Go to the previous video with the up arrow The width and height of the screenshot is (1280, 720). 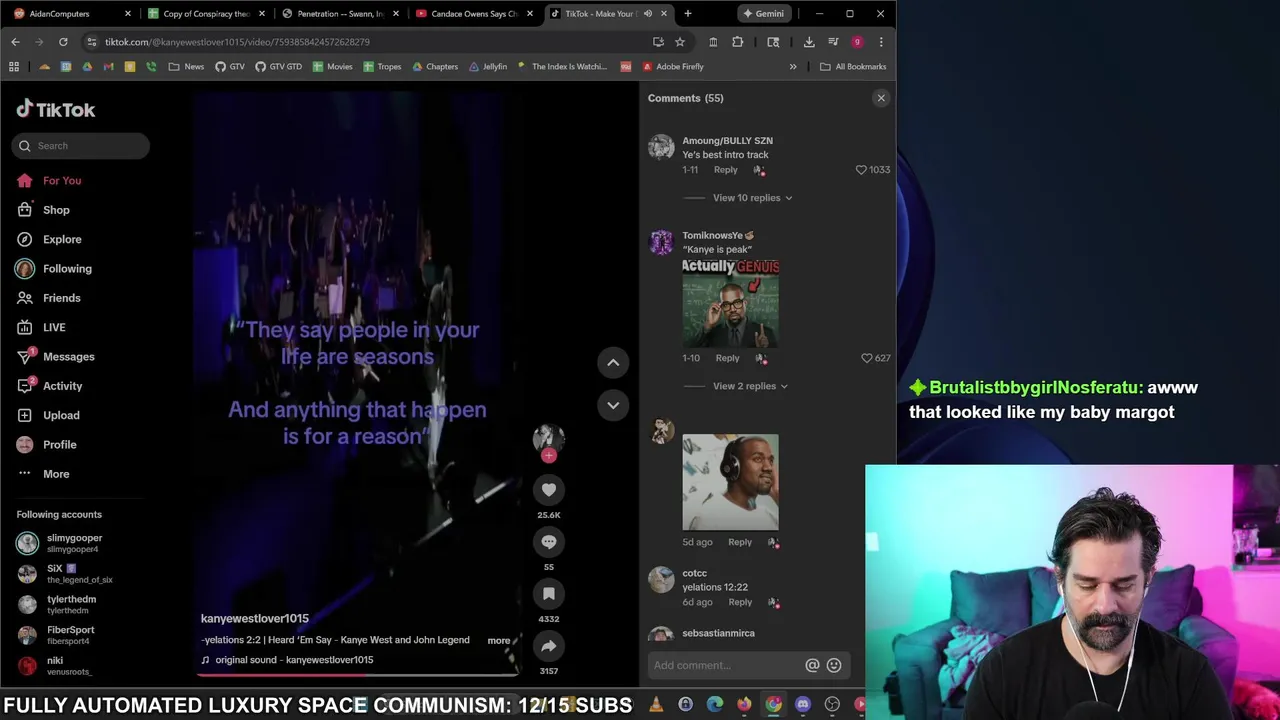point(613,362)
